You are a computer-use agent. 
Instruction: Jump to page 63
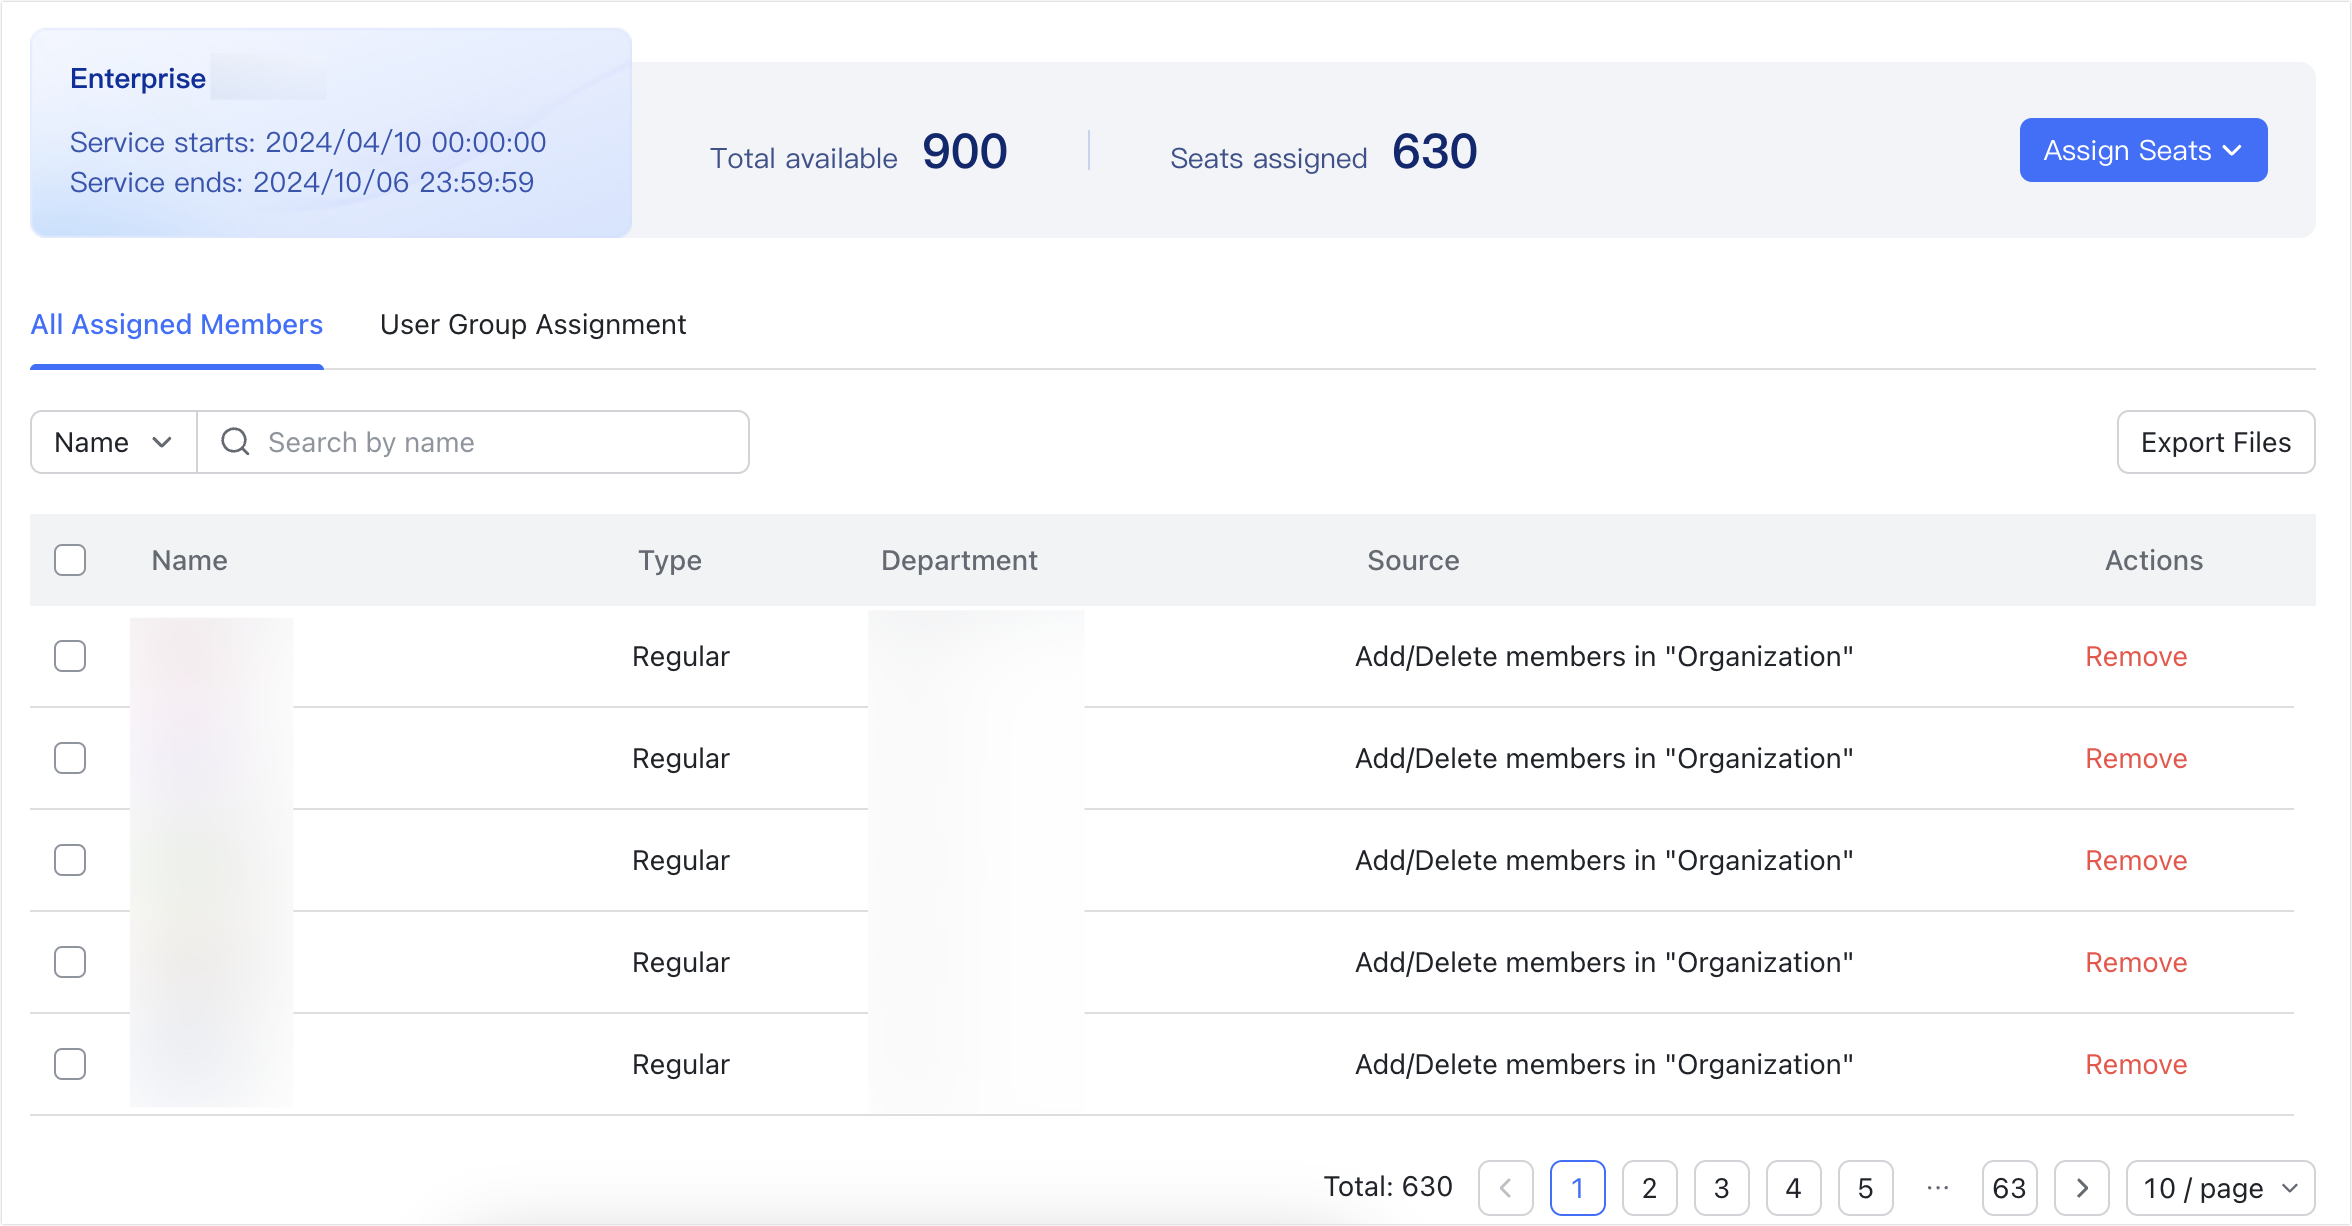[x=2009, y=1188]
